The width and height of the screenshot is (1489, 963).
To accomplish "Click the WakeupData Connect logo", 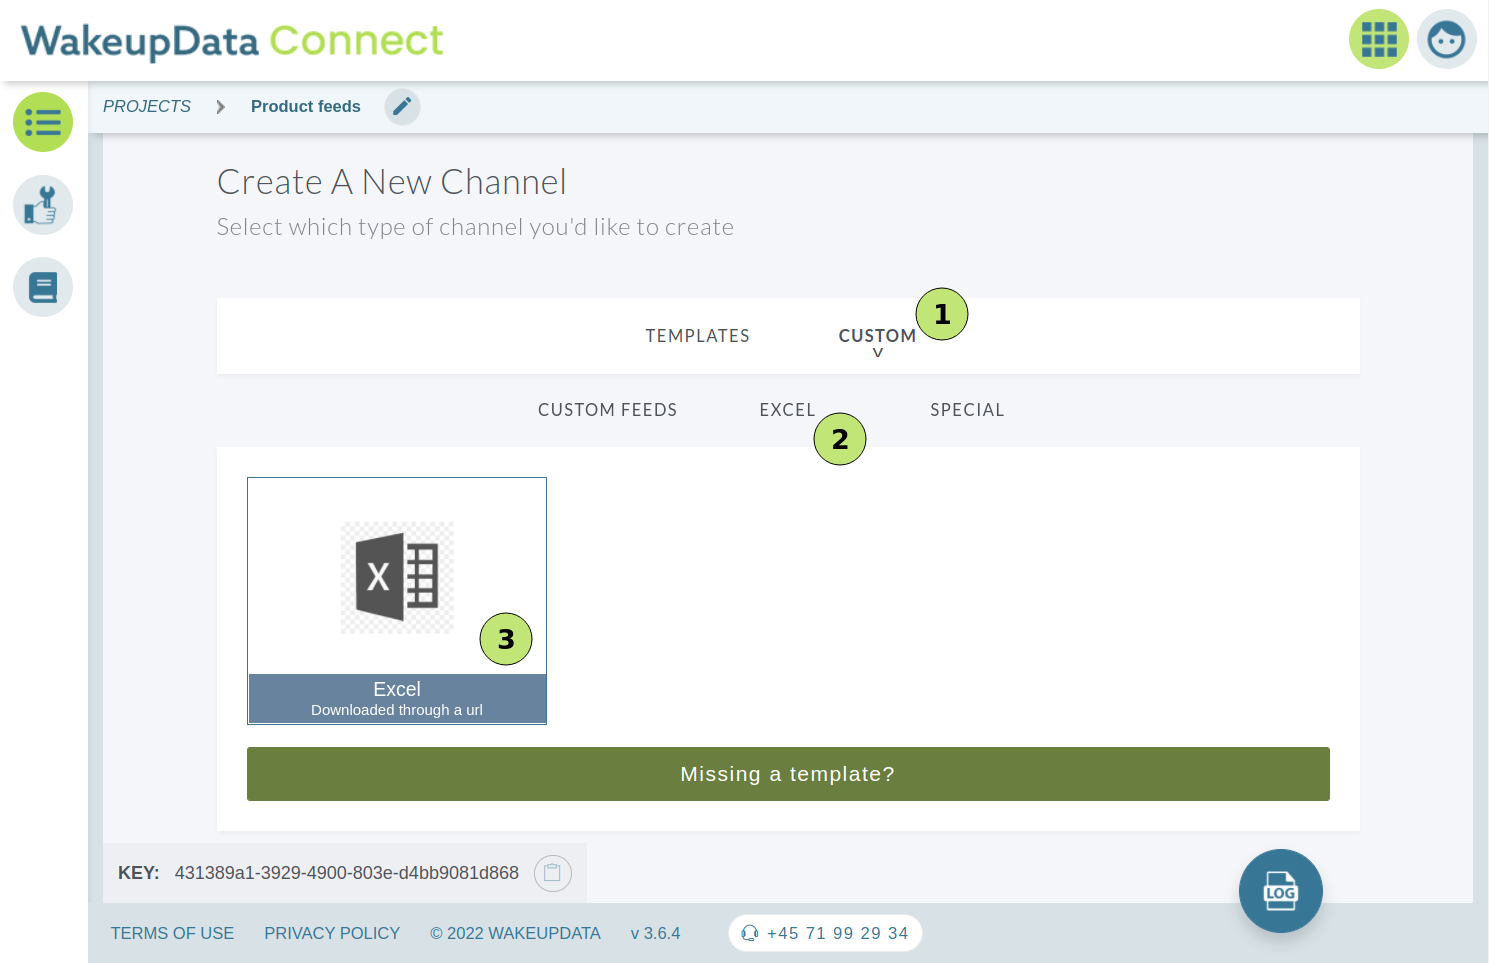I will tap(232, 41).
